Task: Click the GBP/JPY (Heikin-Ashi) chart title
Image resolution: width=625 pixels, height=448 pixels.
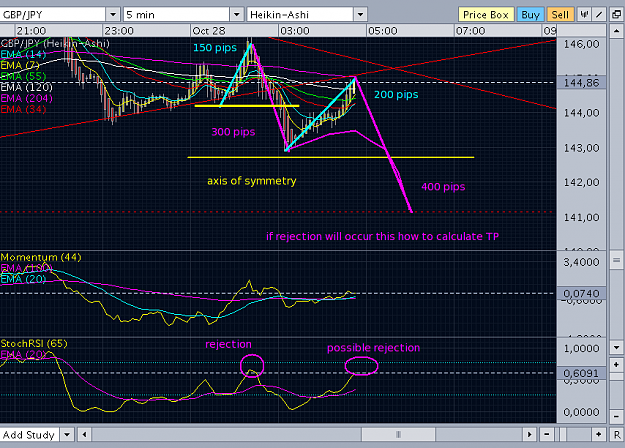Action: (x=55, y=43)
